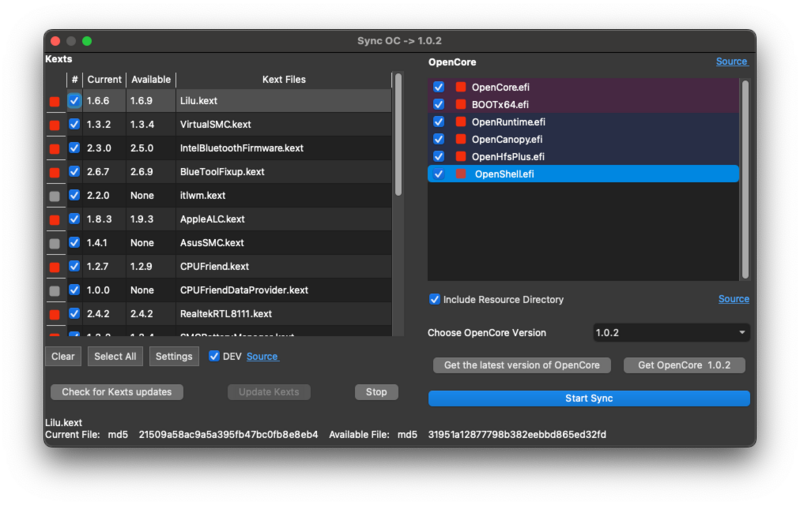Click the Update Kexts button

(269, 392)
